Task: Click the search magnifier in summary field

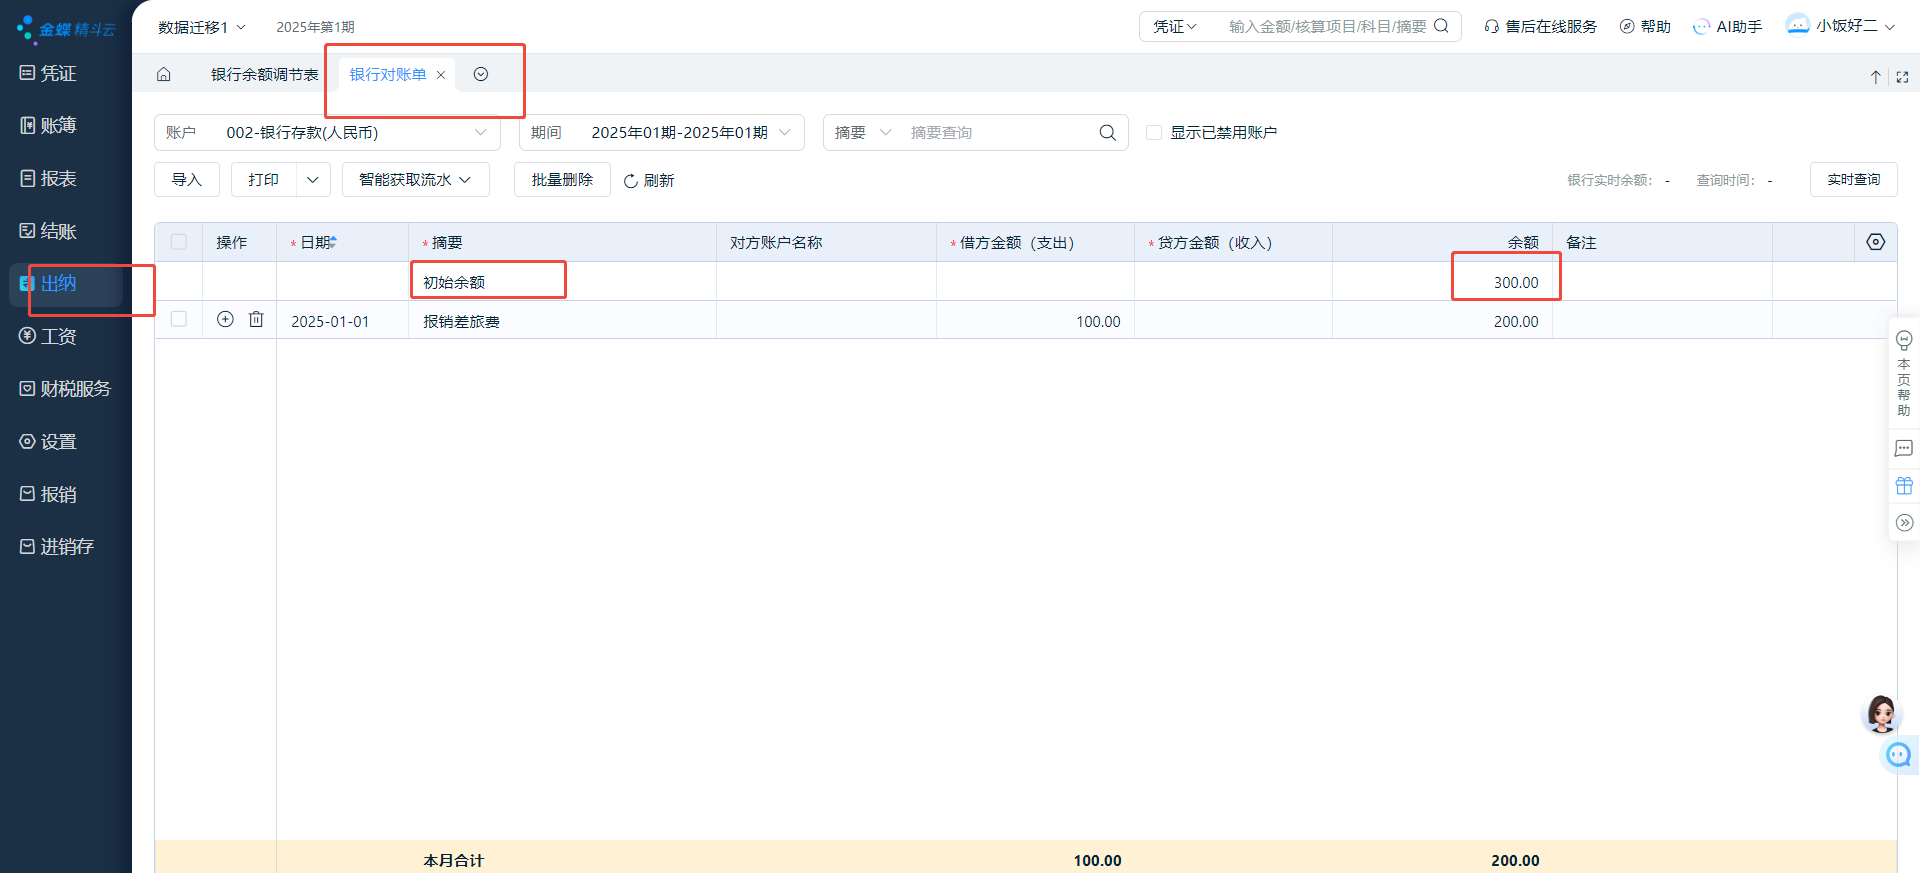Action: pyautogui.click(x=1107, y=133)
